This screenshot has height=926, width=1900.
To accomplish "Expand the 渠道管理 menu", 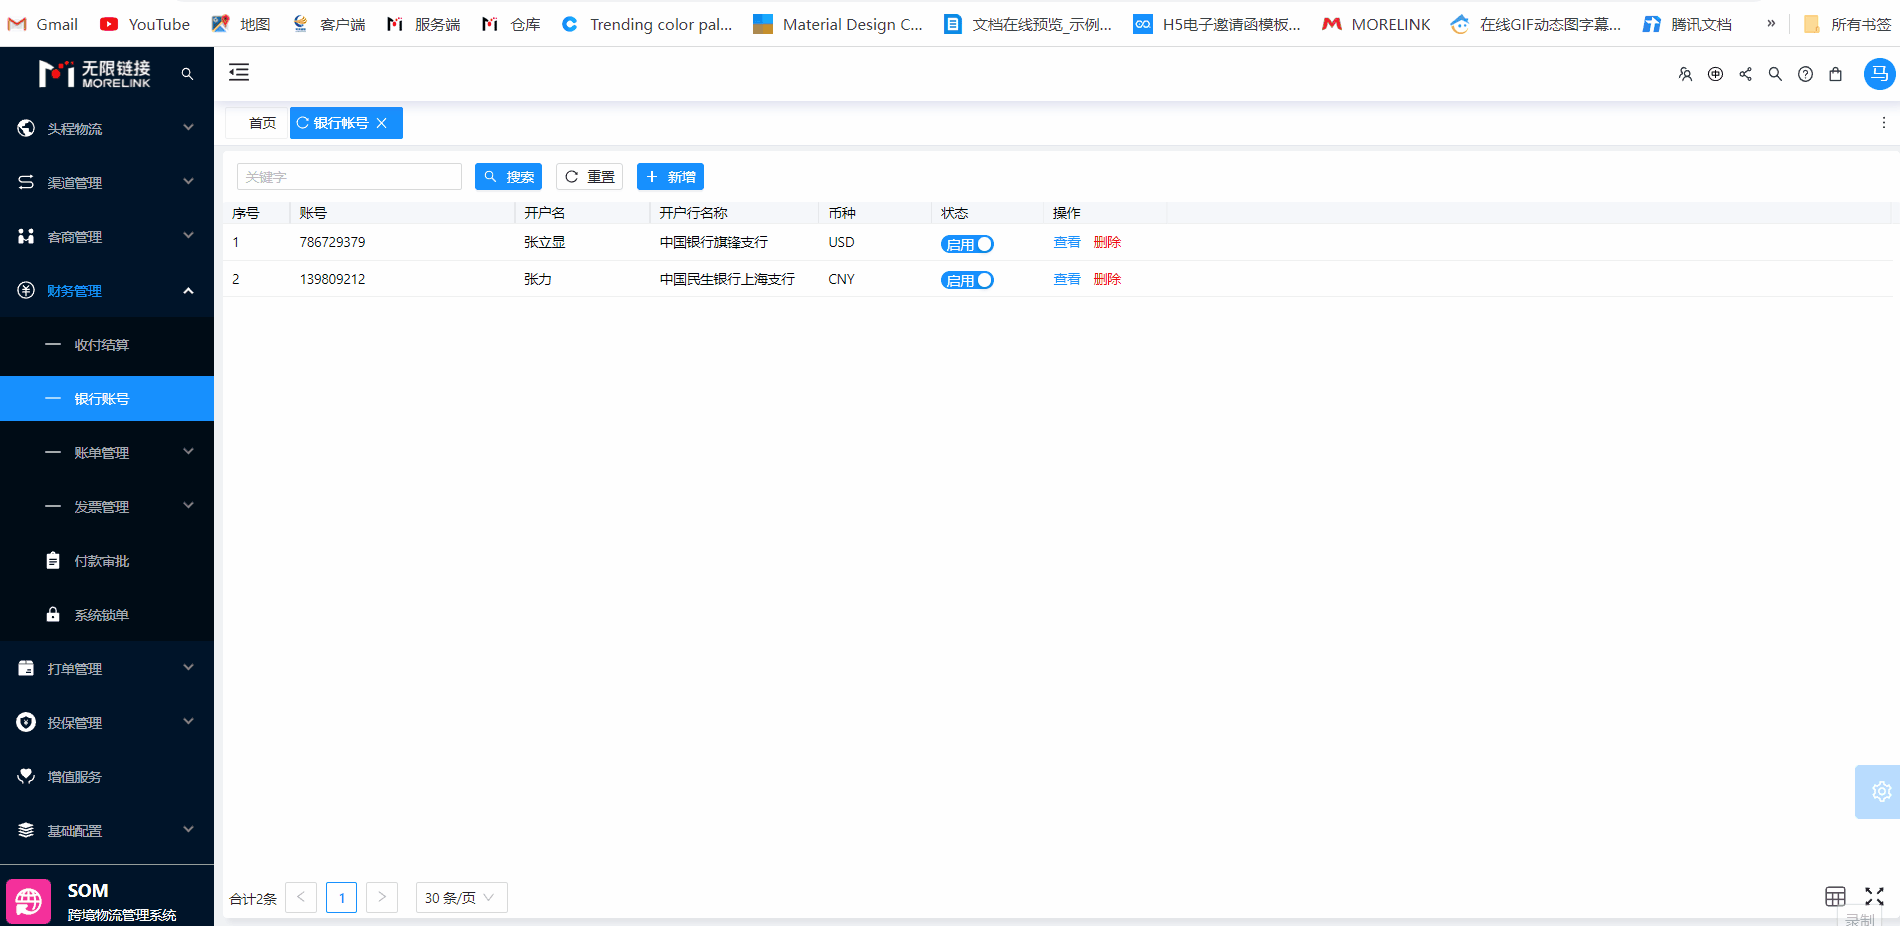I will (x=107, y=183).
